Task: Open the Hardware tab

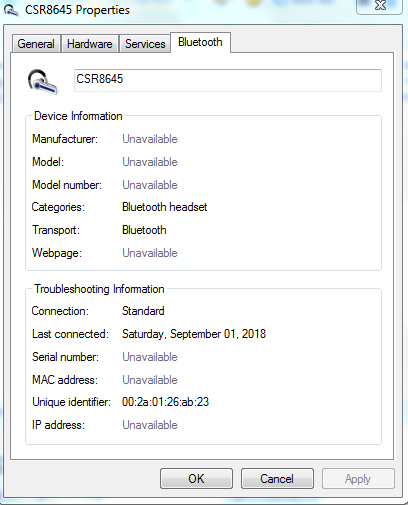Action: [89, 44]
